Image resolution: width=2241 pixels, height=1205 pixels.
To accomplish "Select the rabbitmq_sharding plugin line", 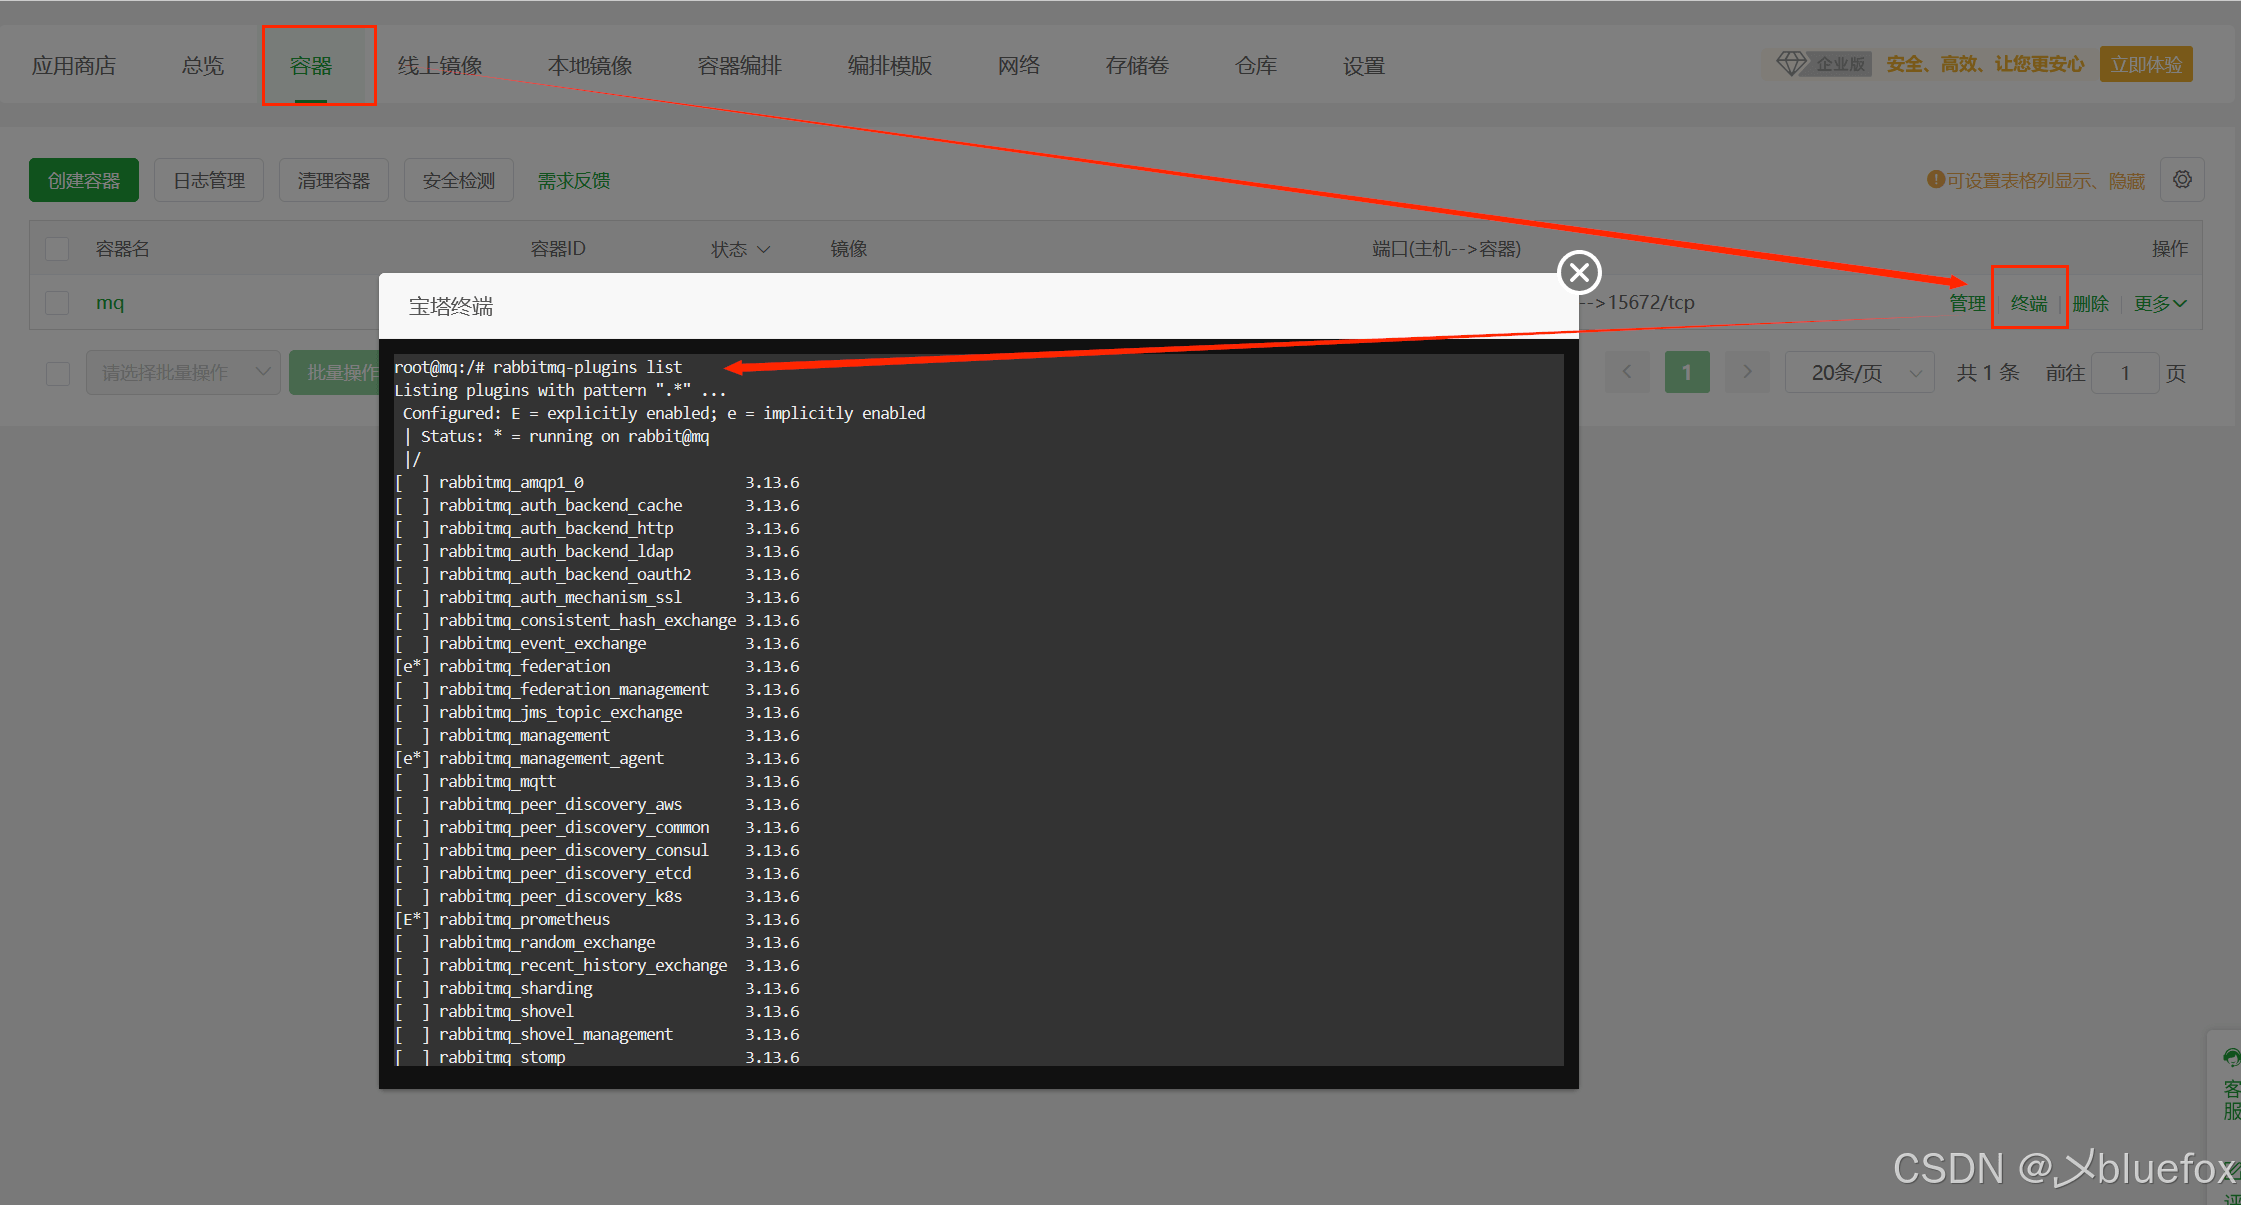I will click(x=597, y=988).
